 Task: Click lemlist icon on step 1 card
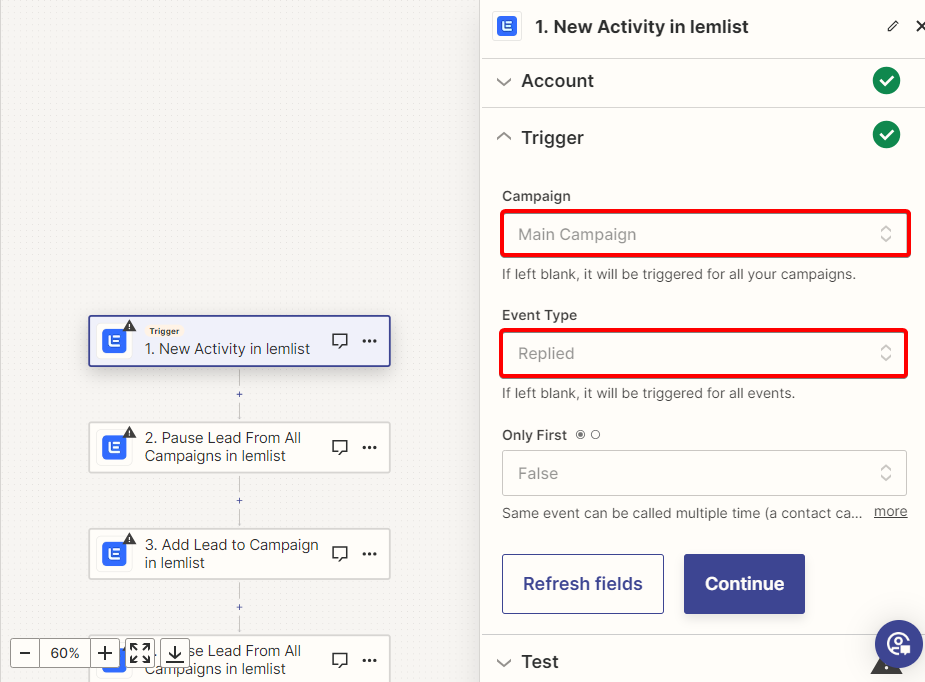[x=114, y=341]
